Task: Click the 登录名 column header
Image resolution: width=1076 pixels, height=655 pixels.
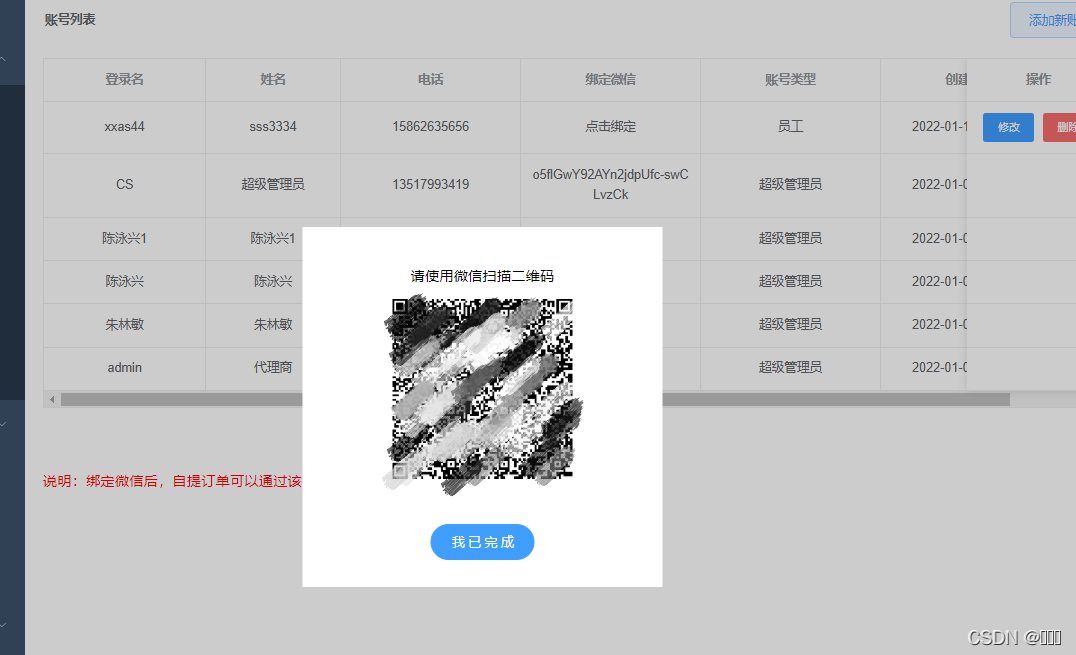Action: 124,79
